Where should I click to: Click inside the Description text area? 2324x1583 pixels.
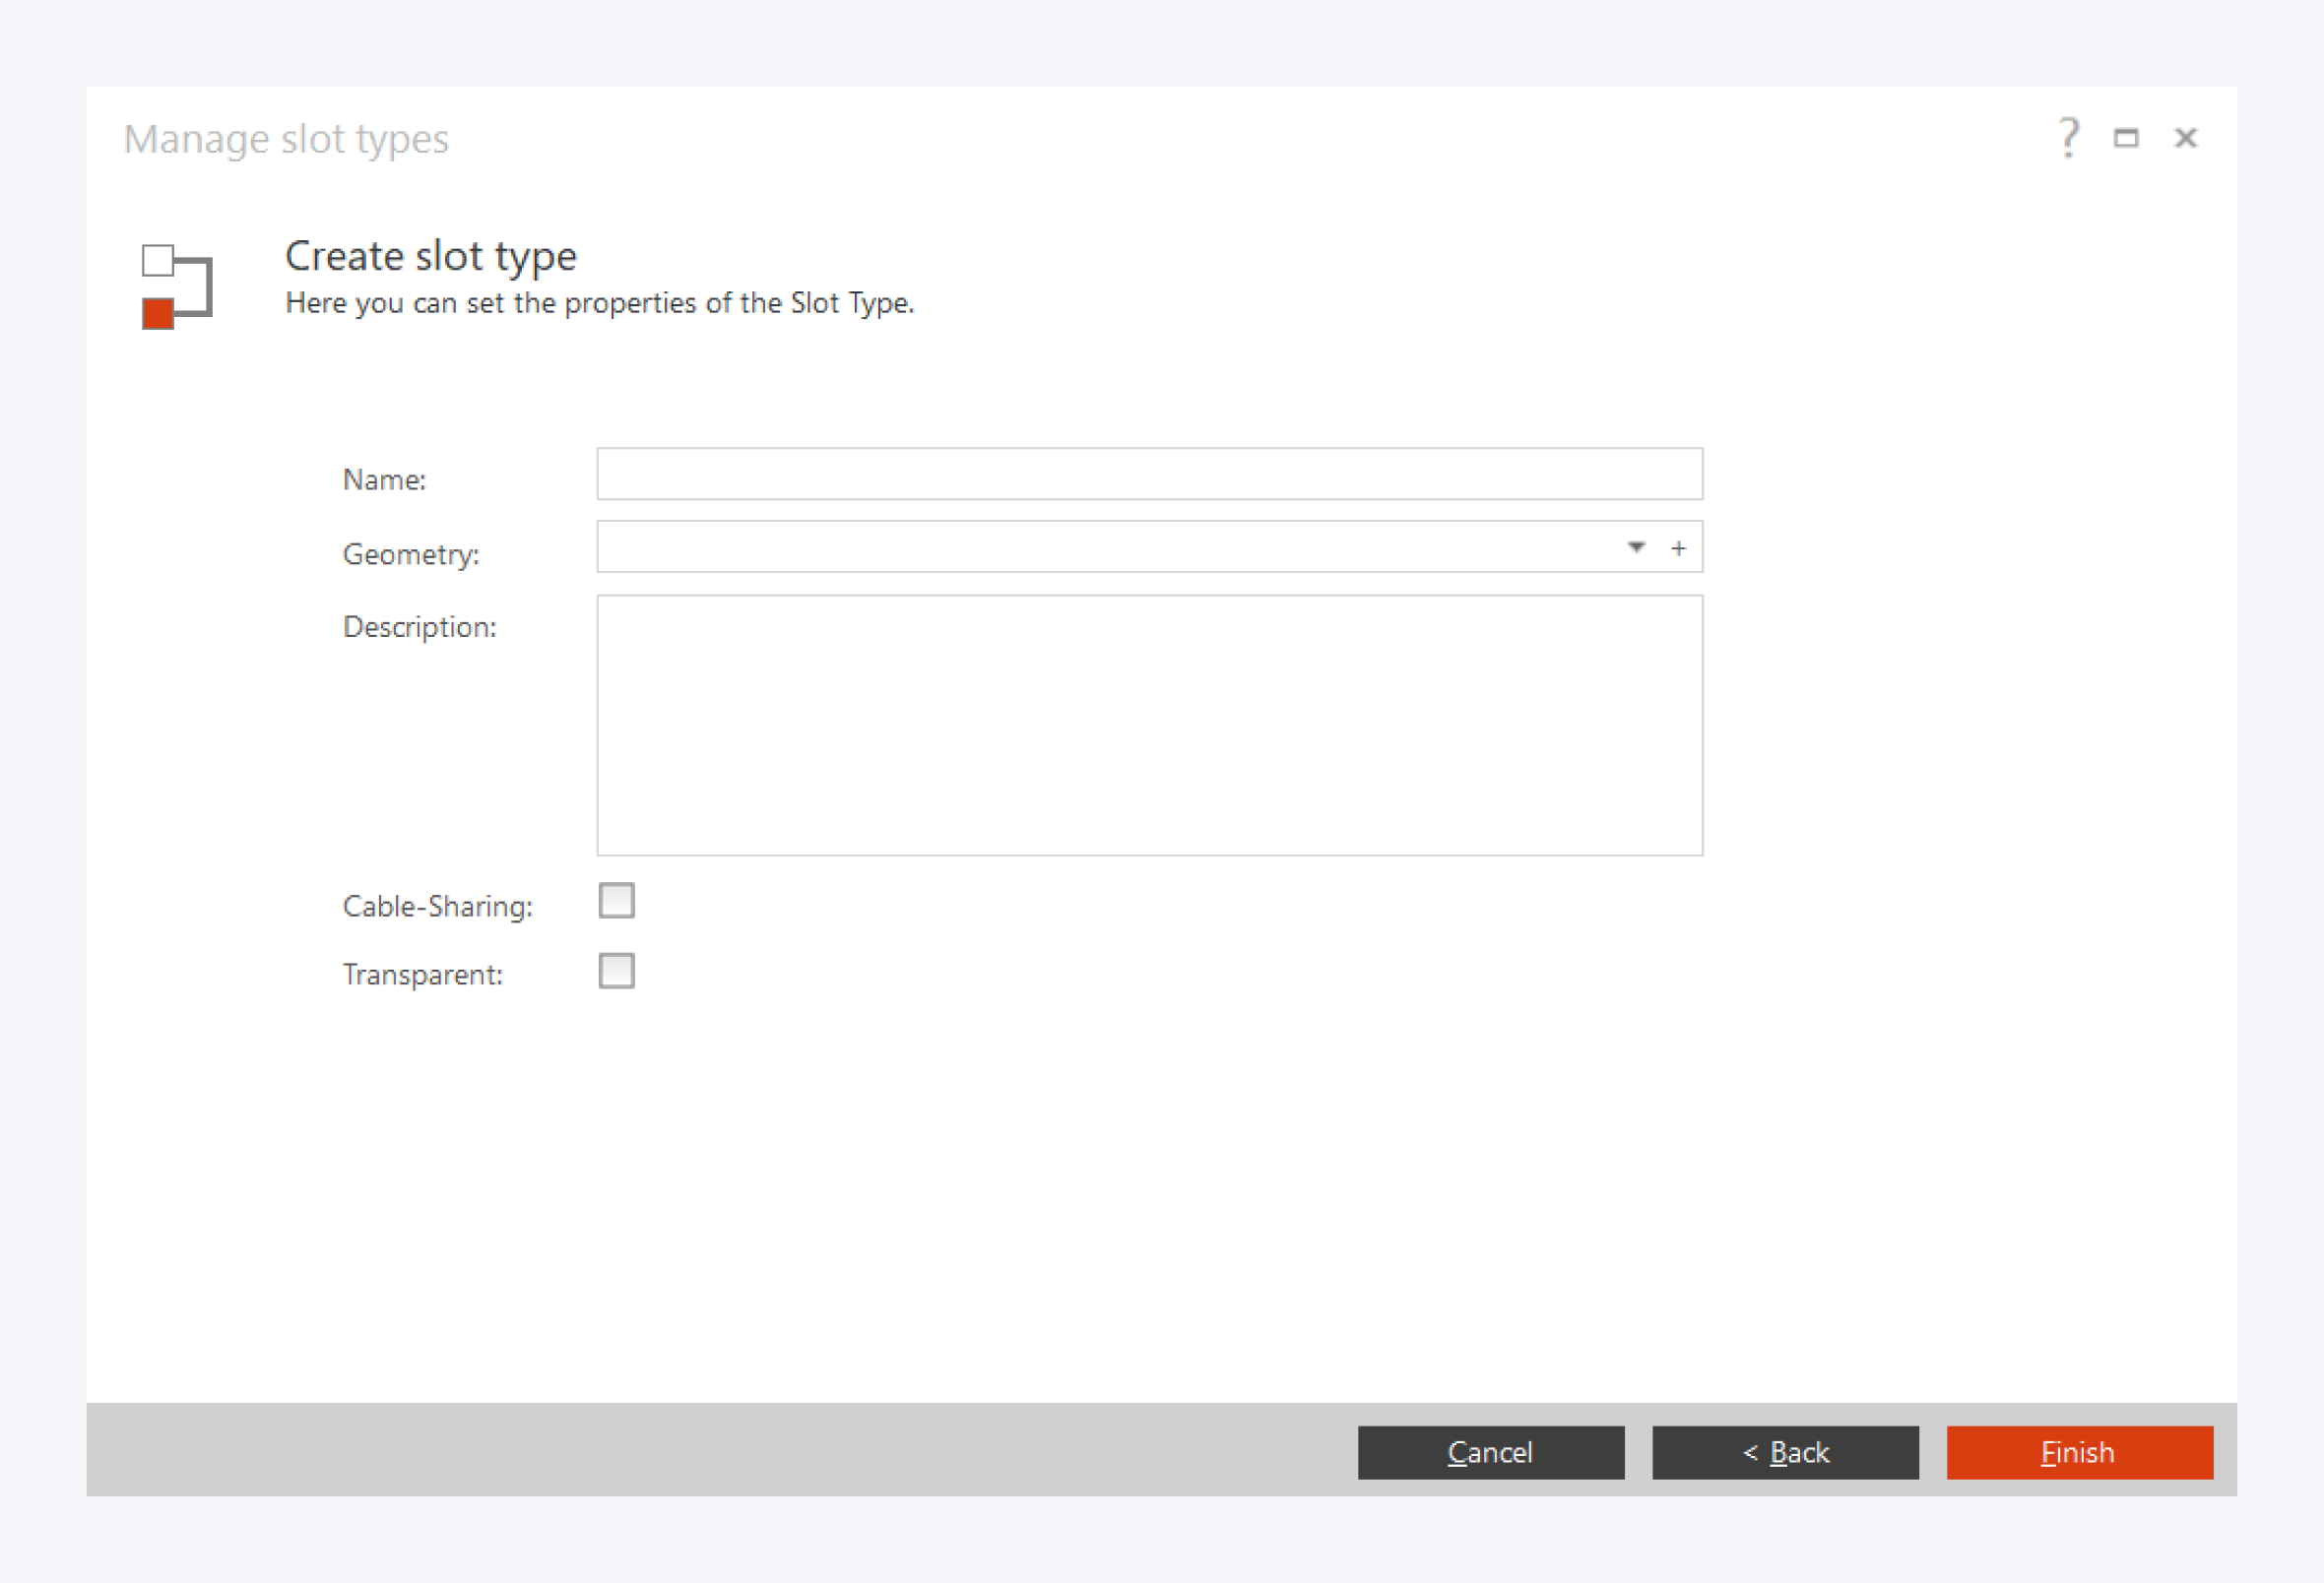[1149, 725]
